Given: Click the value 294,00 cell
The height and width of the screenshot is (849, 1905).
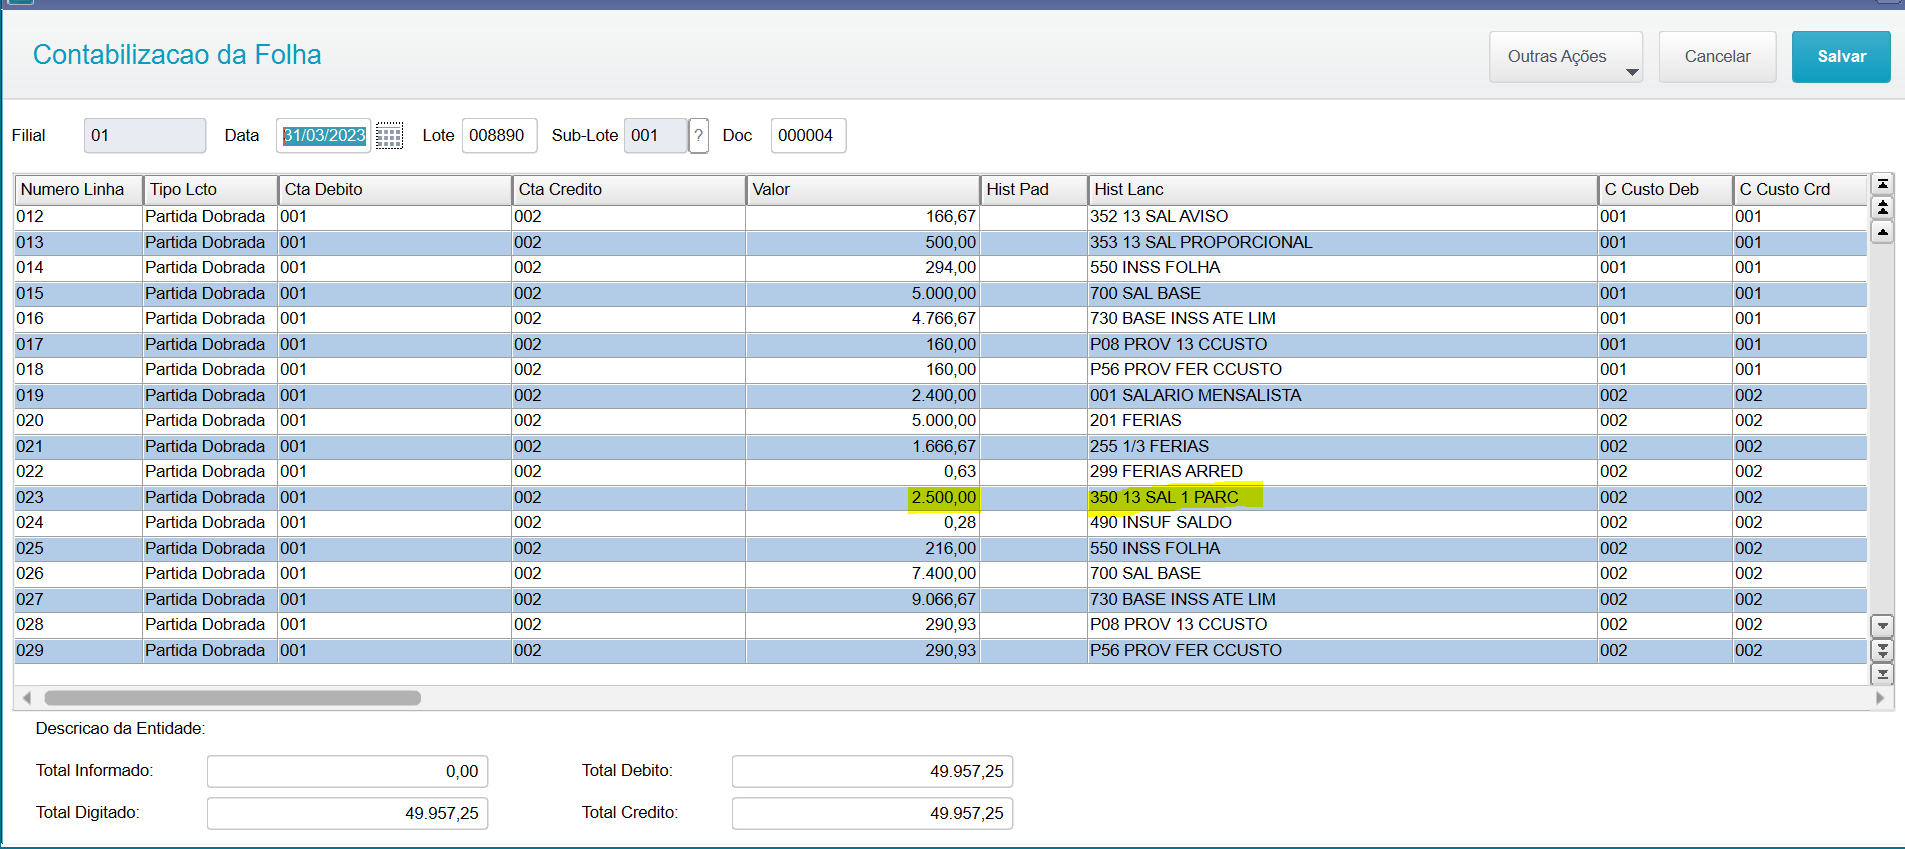Looking at the screenshot, I should click(x=863, y=268).
